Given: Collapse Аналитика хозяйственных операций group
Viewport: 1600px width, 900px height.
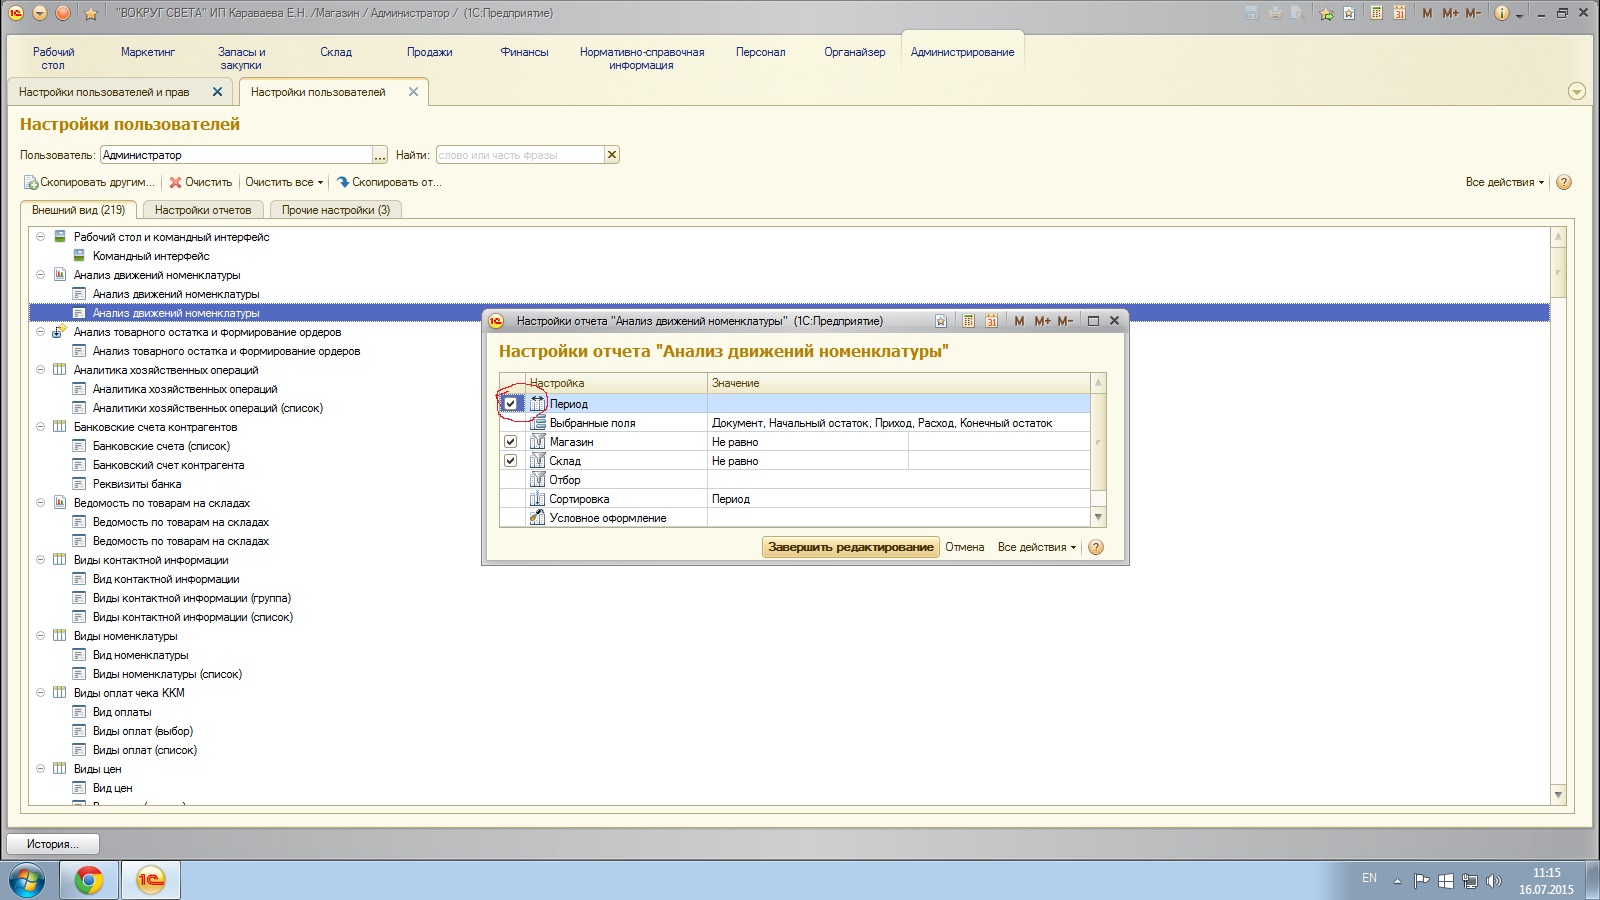Looking at the screenshot, I should point(41,370).
